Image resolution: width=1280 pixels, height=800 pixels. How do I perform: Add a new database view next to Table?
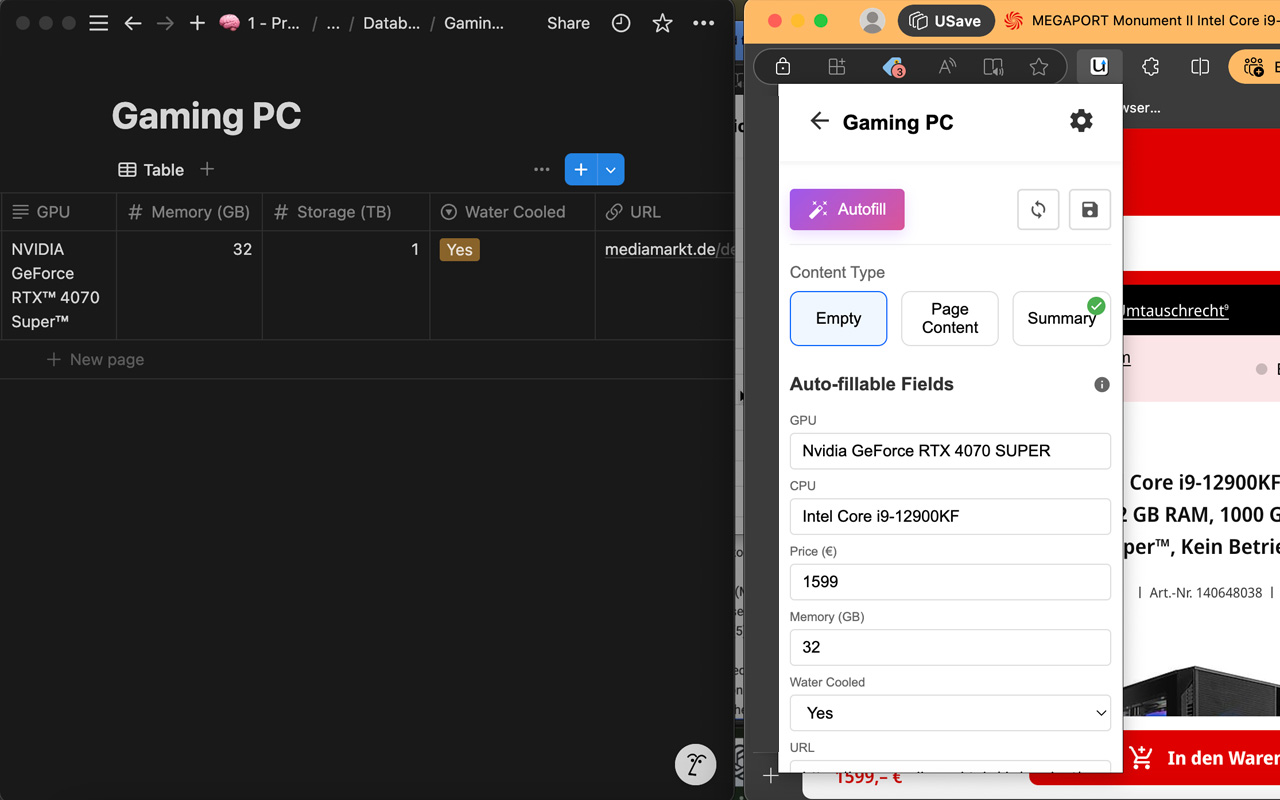coord(207,169)
